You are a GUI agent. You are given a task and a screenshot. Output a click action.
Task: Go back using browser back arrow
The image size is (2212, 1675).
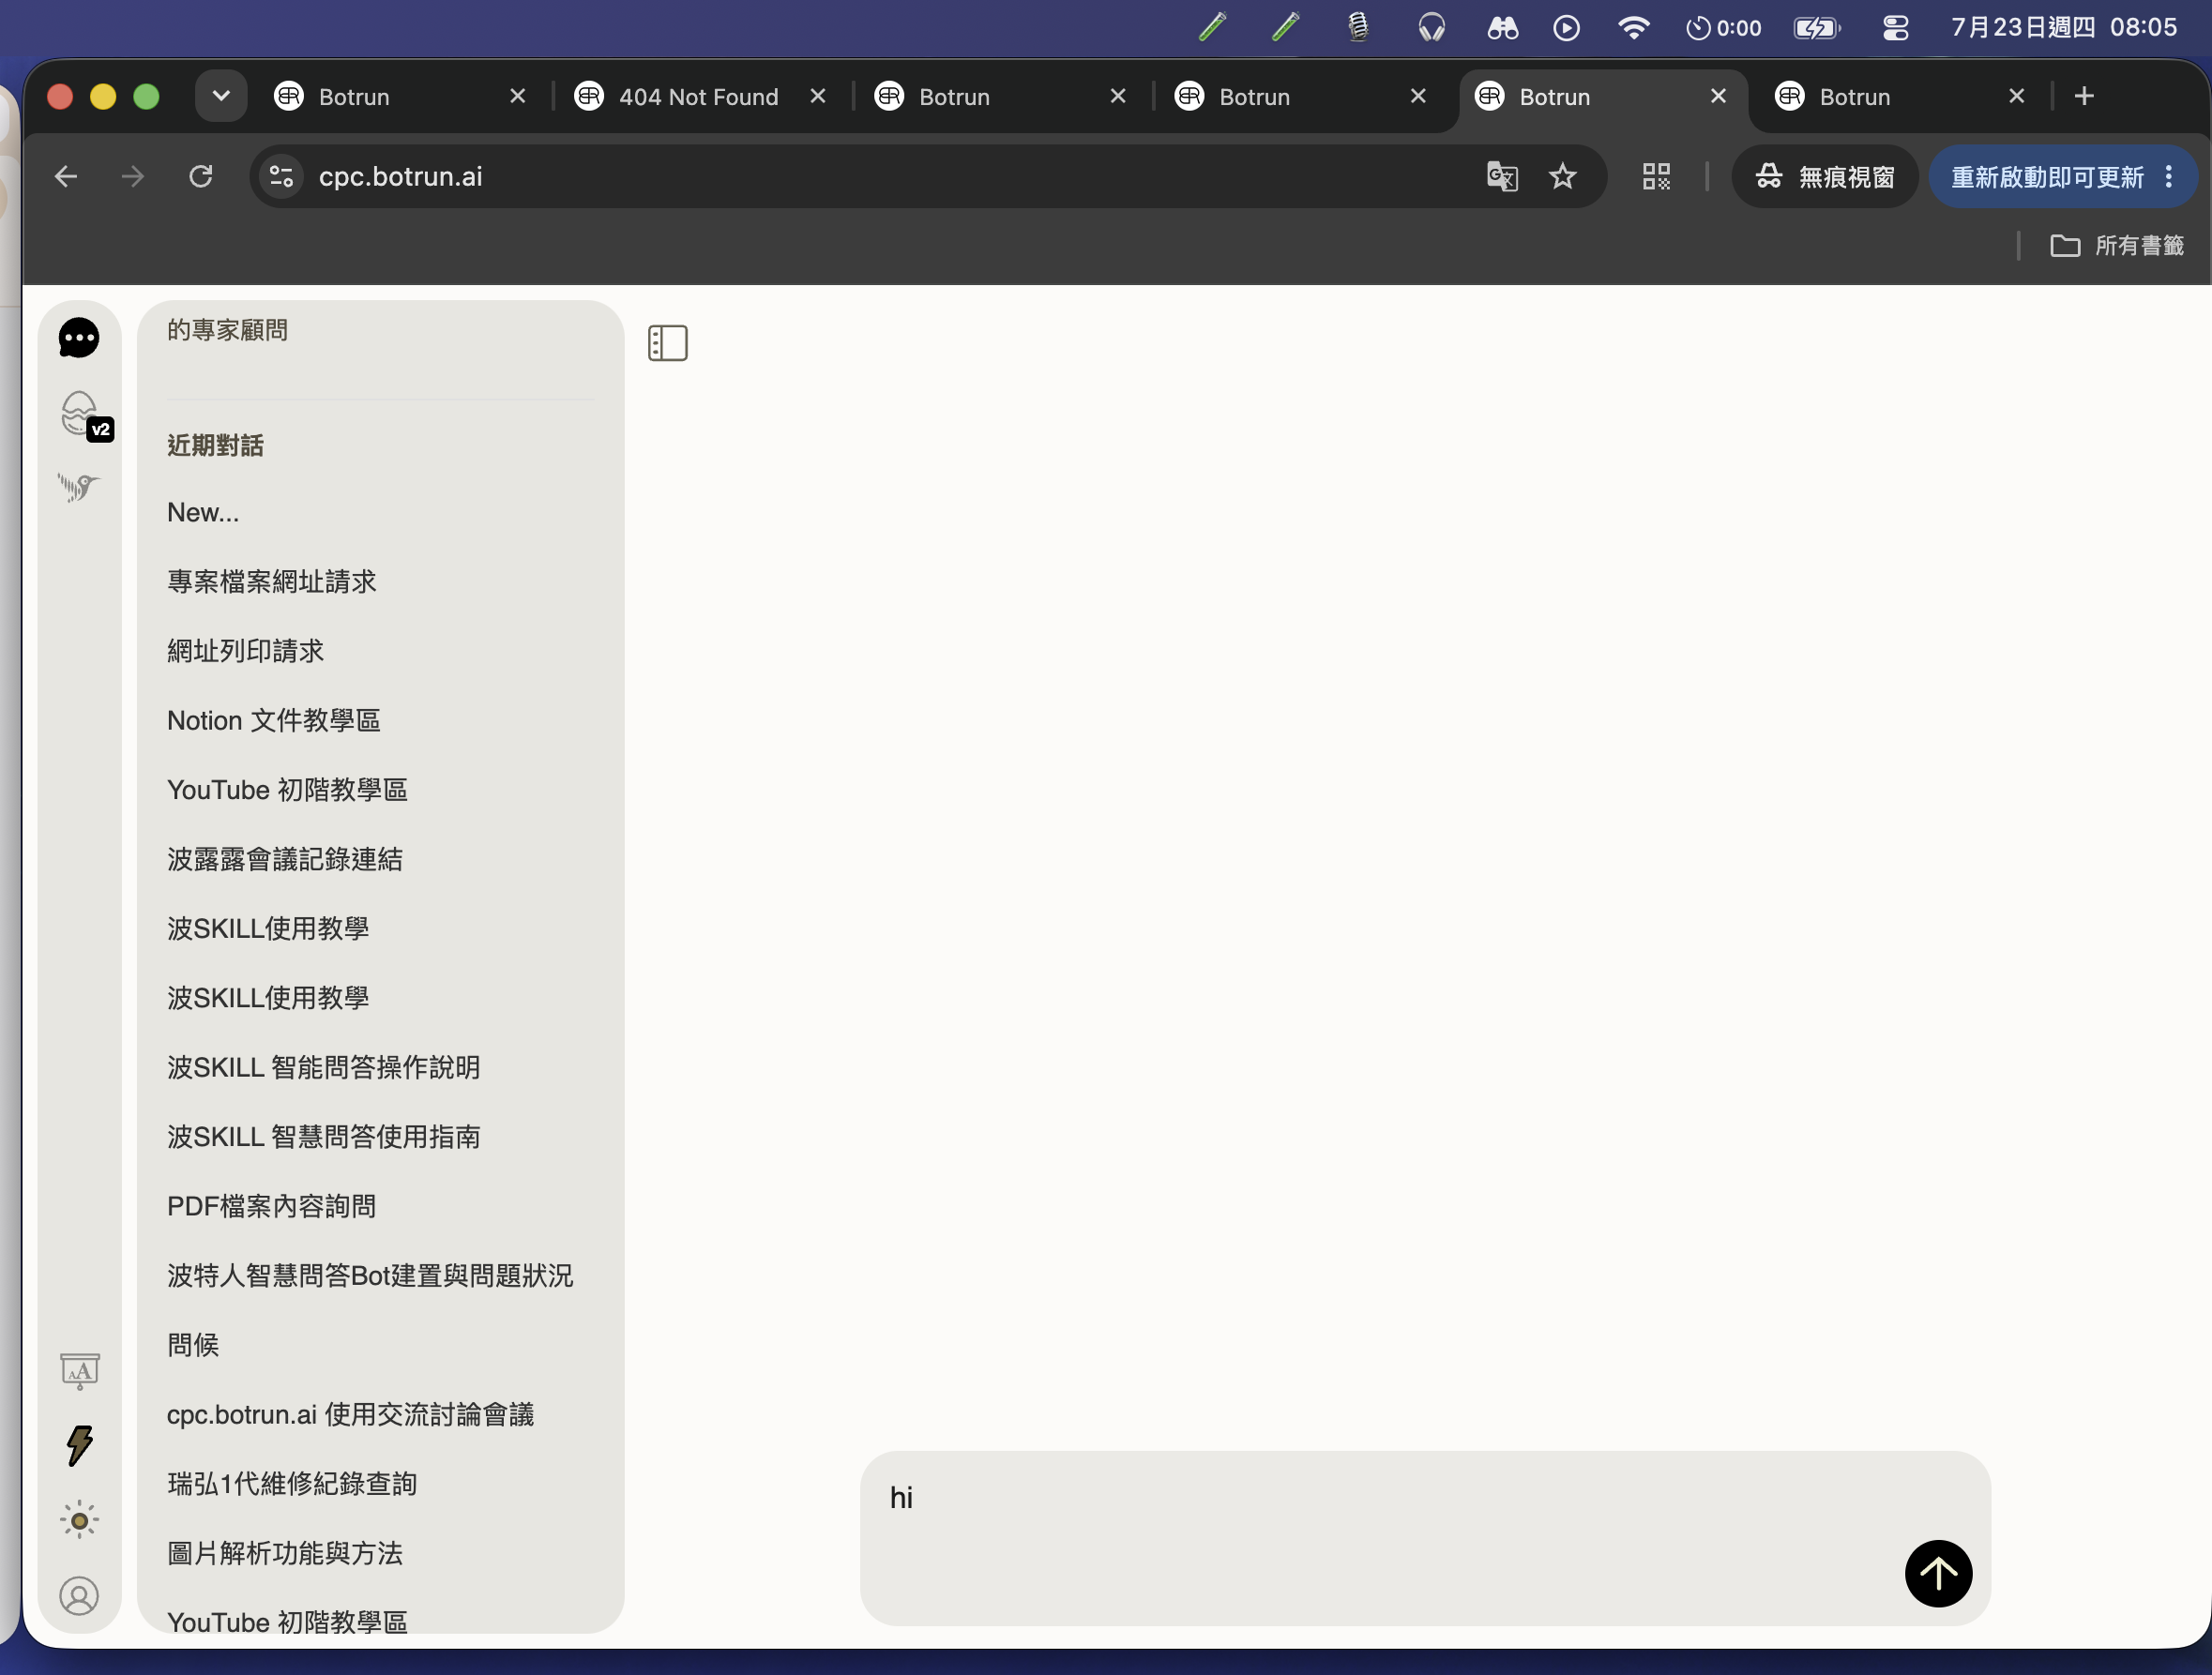pos(66,177)
